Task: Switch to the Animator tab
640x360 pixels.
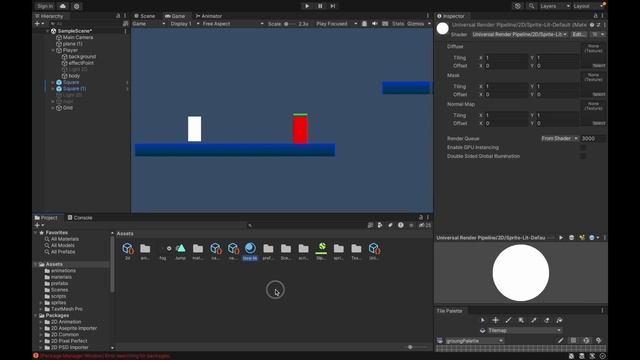Action: [x=209, y=16]
